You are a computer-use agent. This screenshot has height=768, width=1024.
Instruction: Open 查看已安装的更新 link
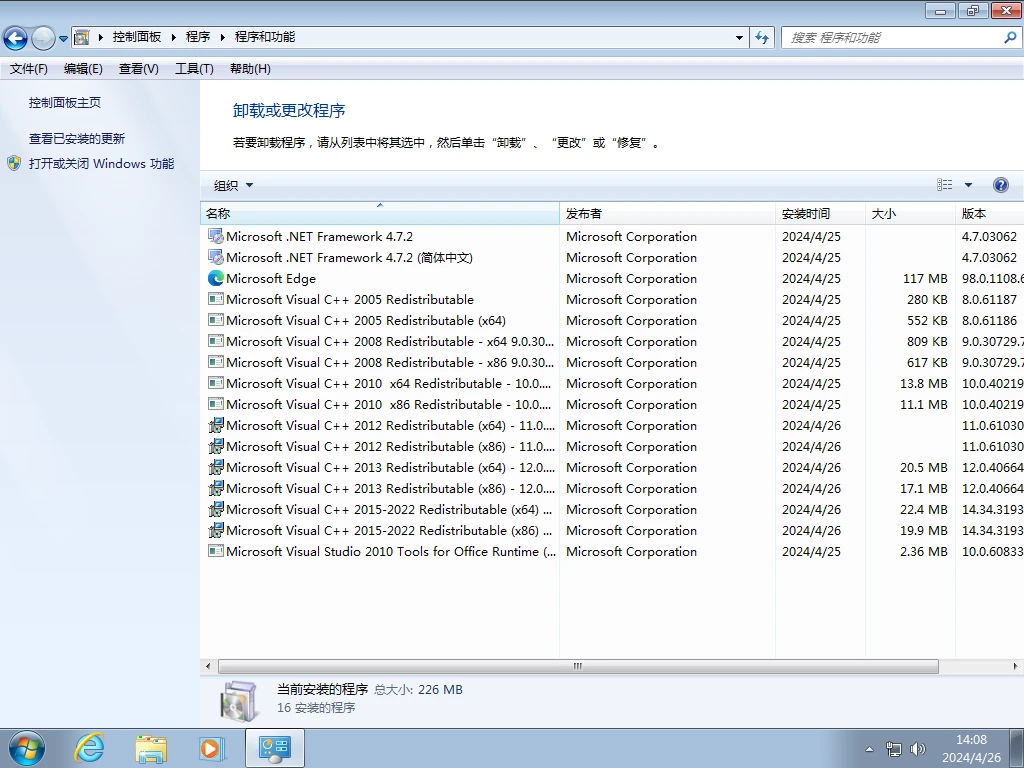(x=76, y=138)
